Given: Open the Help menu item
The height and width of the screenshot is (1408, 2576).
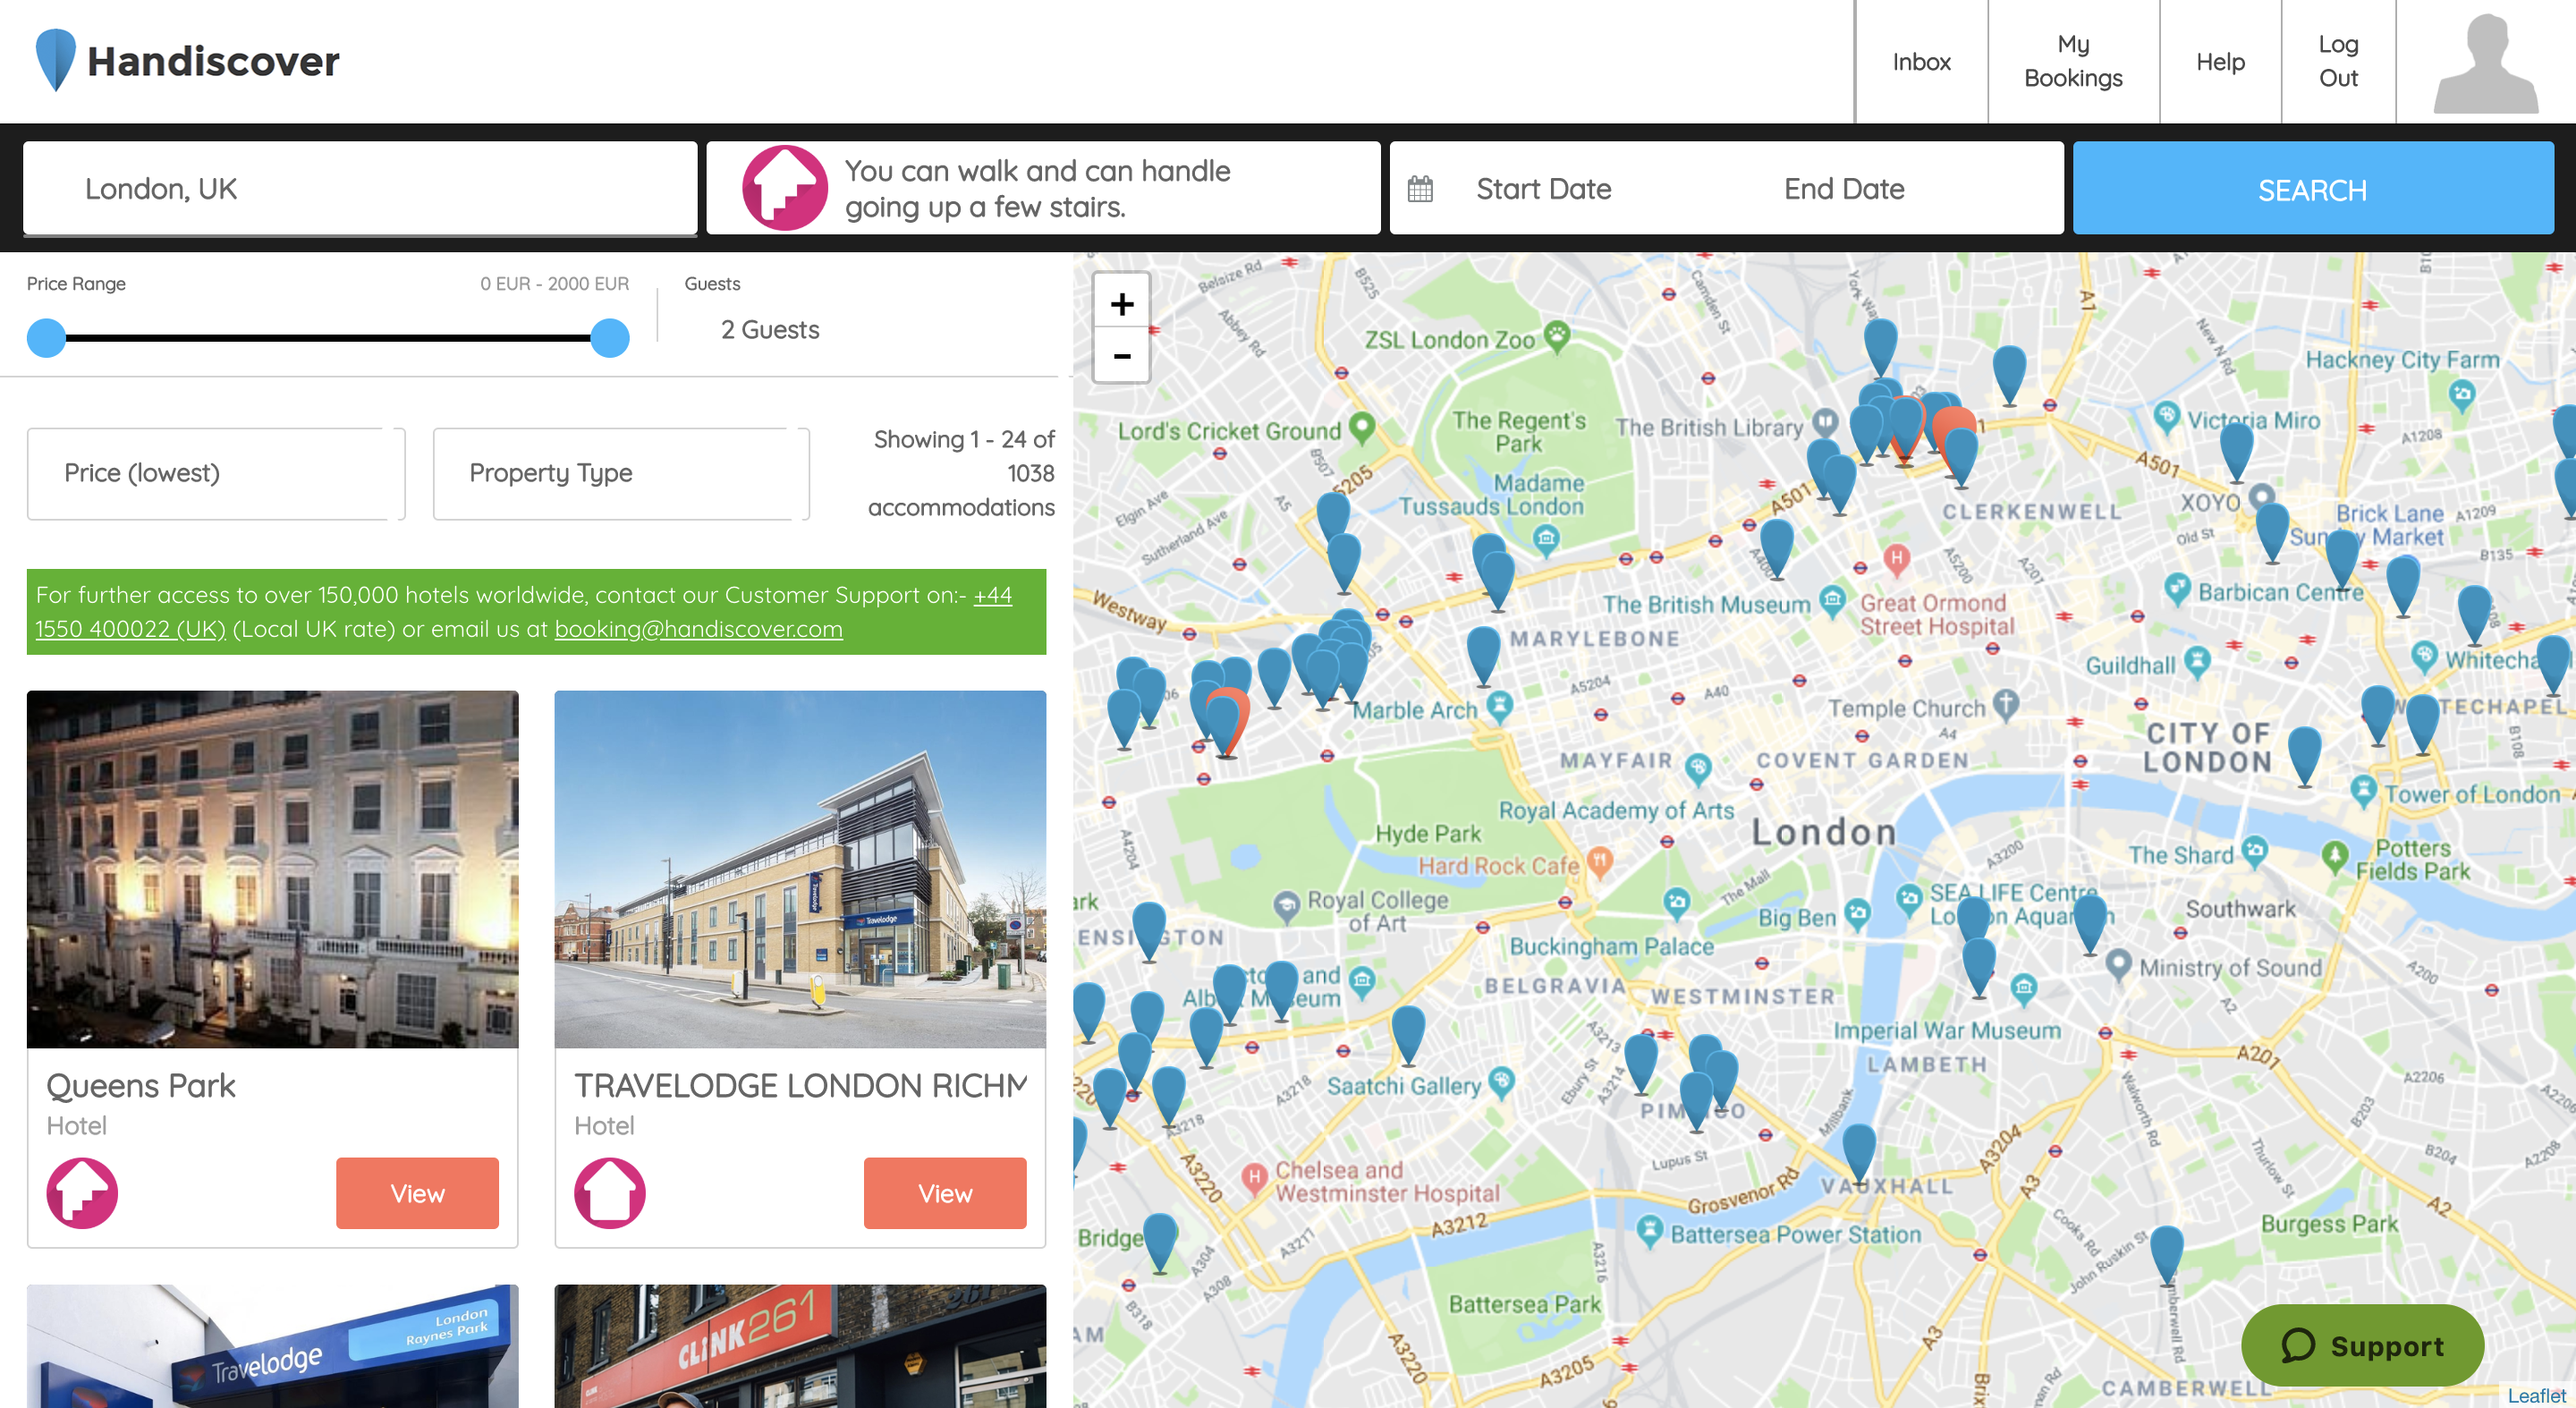Looking at the screenshot, I should (x=2220, y=62).
